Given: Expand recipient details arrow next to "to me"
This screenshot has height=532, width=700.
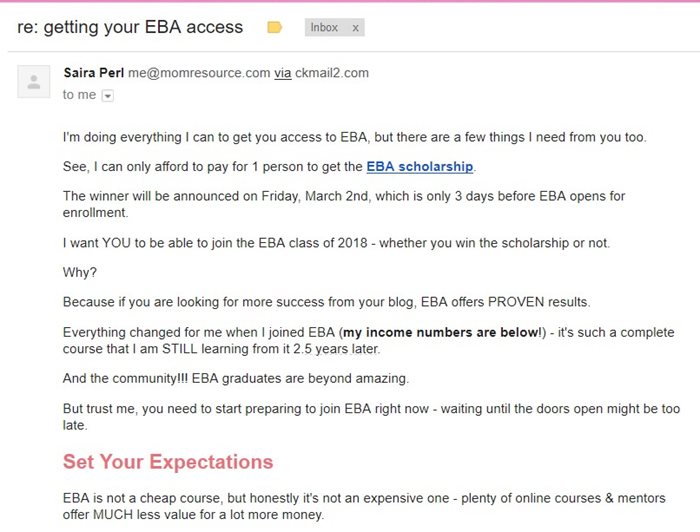Looking at the screenshot, I should point(108,96).
